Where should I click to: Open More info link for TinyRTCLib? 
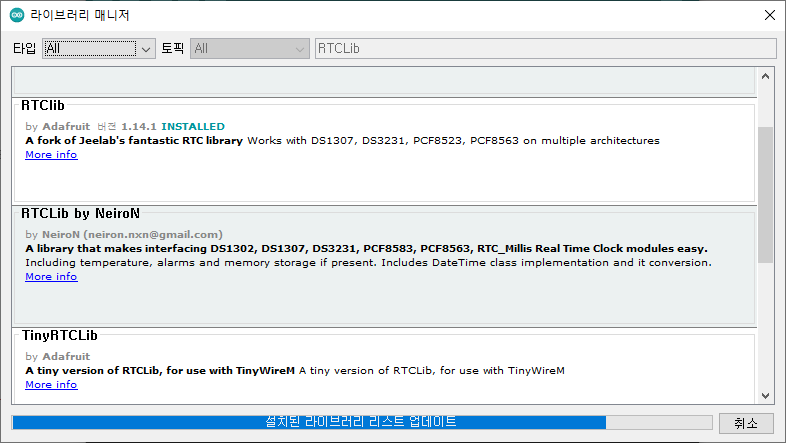51,385
